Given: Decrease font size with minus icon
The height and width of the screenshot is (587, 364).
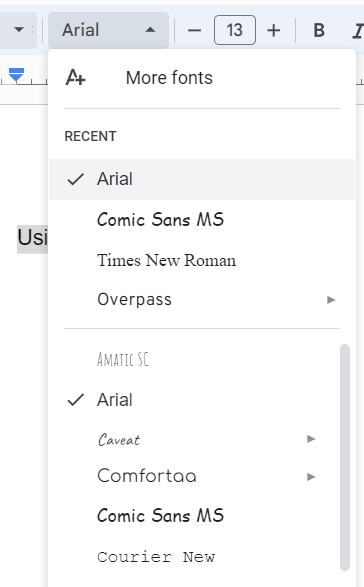Looking at the screenshot, I should click(194, 30).
